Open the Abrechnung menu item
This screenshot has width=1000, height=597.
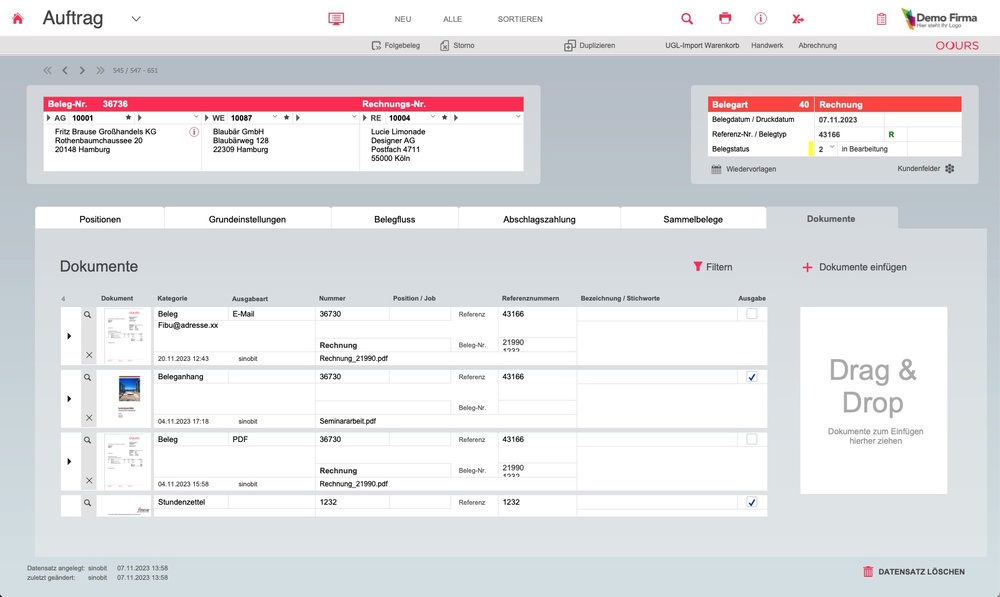pos(817,45)
